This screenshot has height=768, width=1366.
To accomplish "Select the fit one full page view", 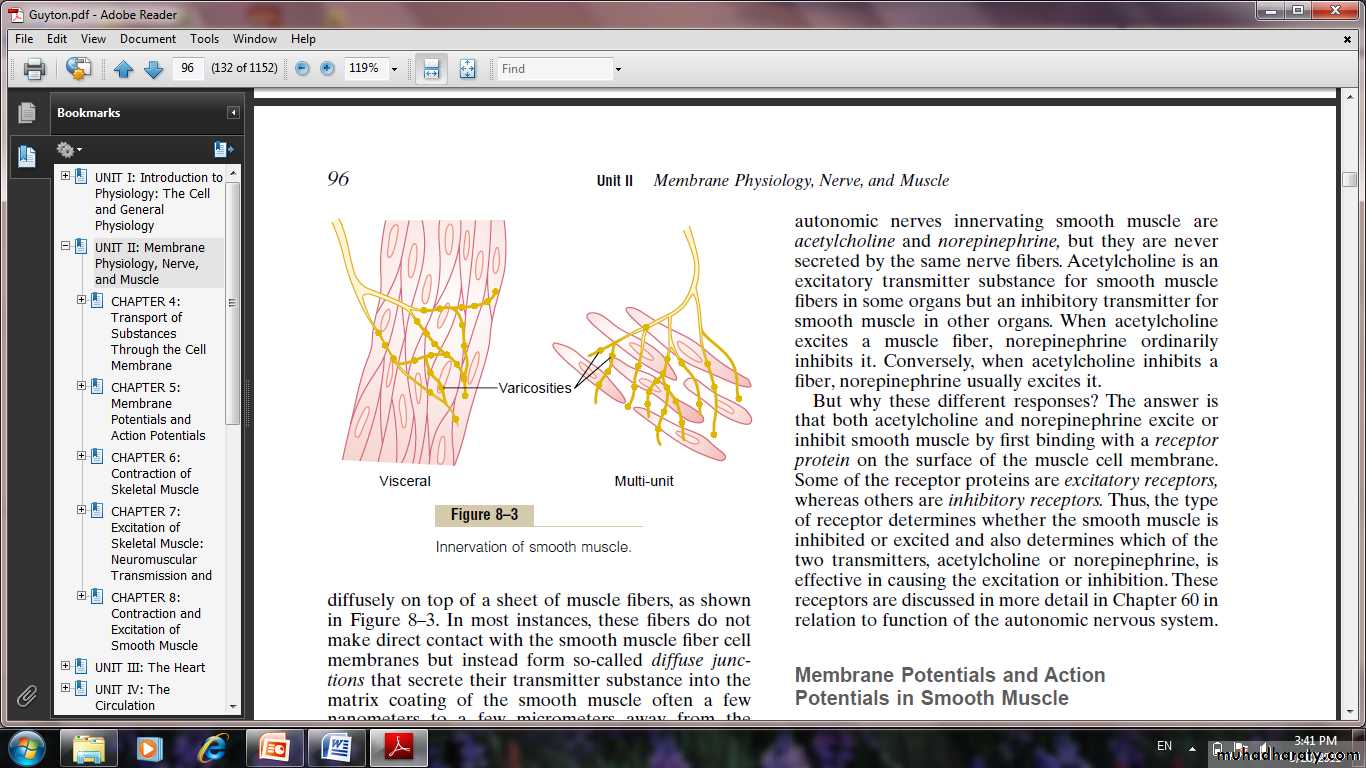I will point(467,69).
